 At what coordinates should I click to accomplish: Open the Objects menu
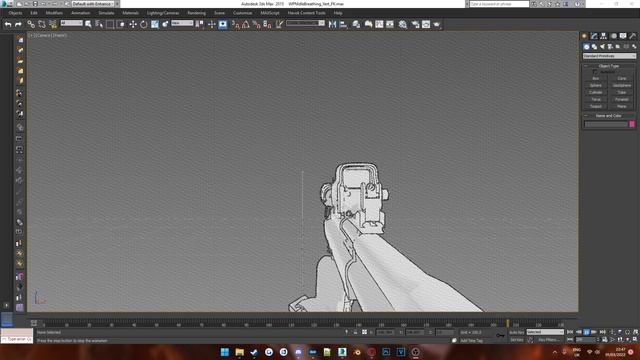(x=15, y=13)
